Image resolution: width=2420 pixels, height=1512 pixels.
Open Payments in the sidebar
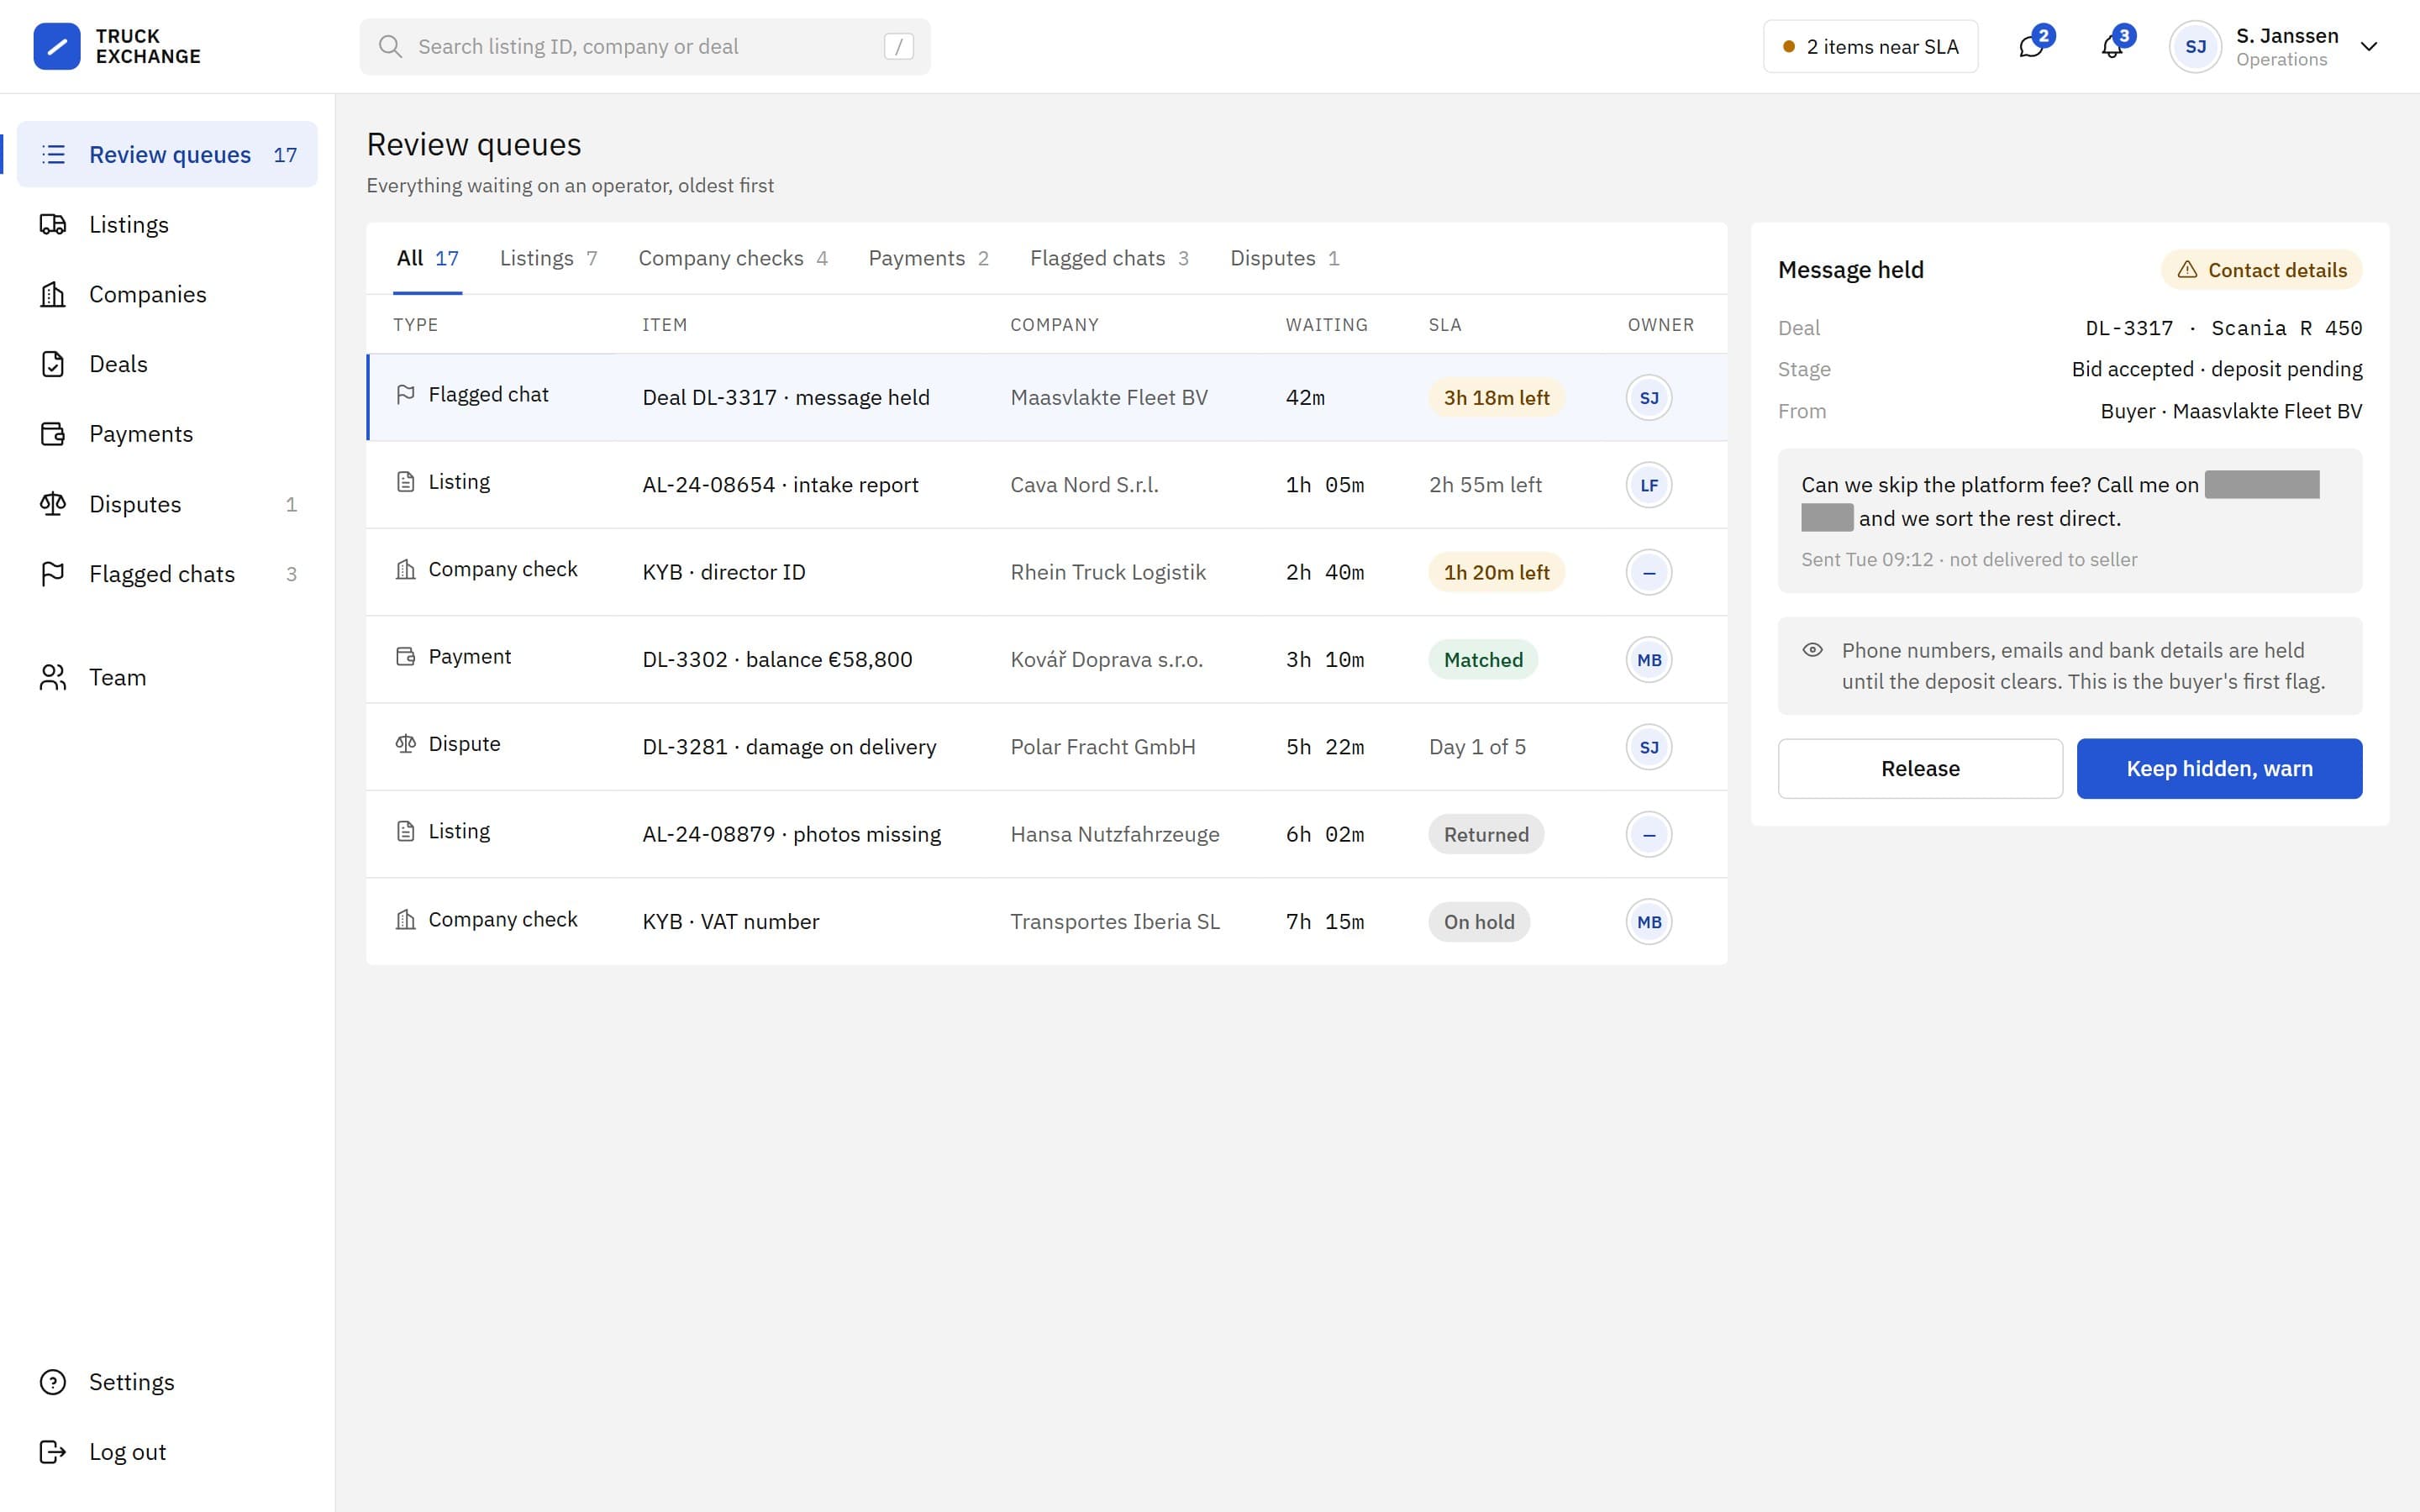(168, 434)
